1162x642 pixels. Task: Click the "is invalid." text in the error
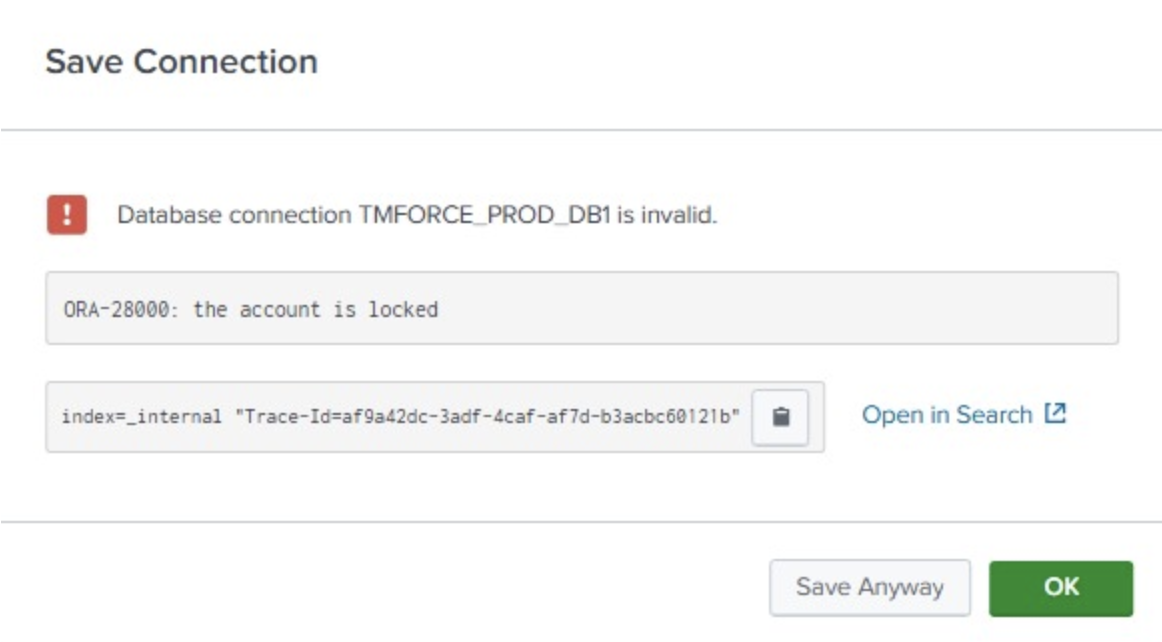tap(667, 215)
